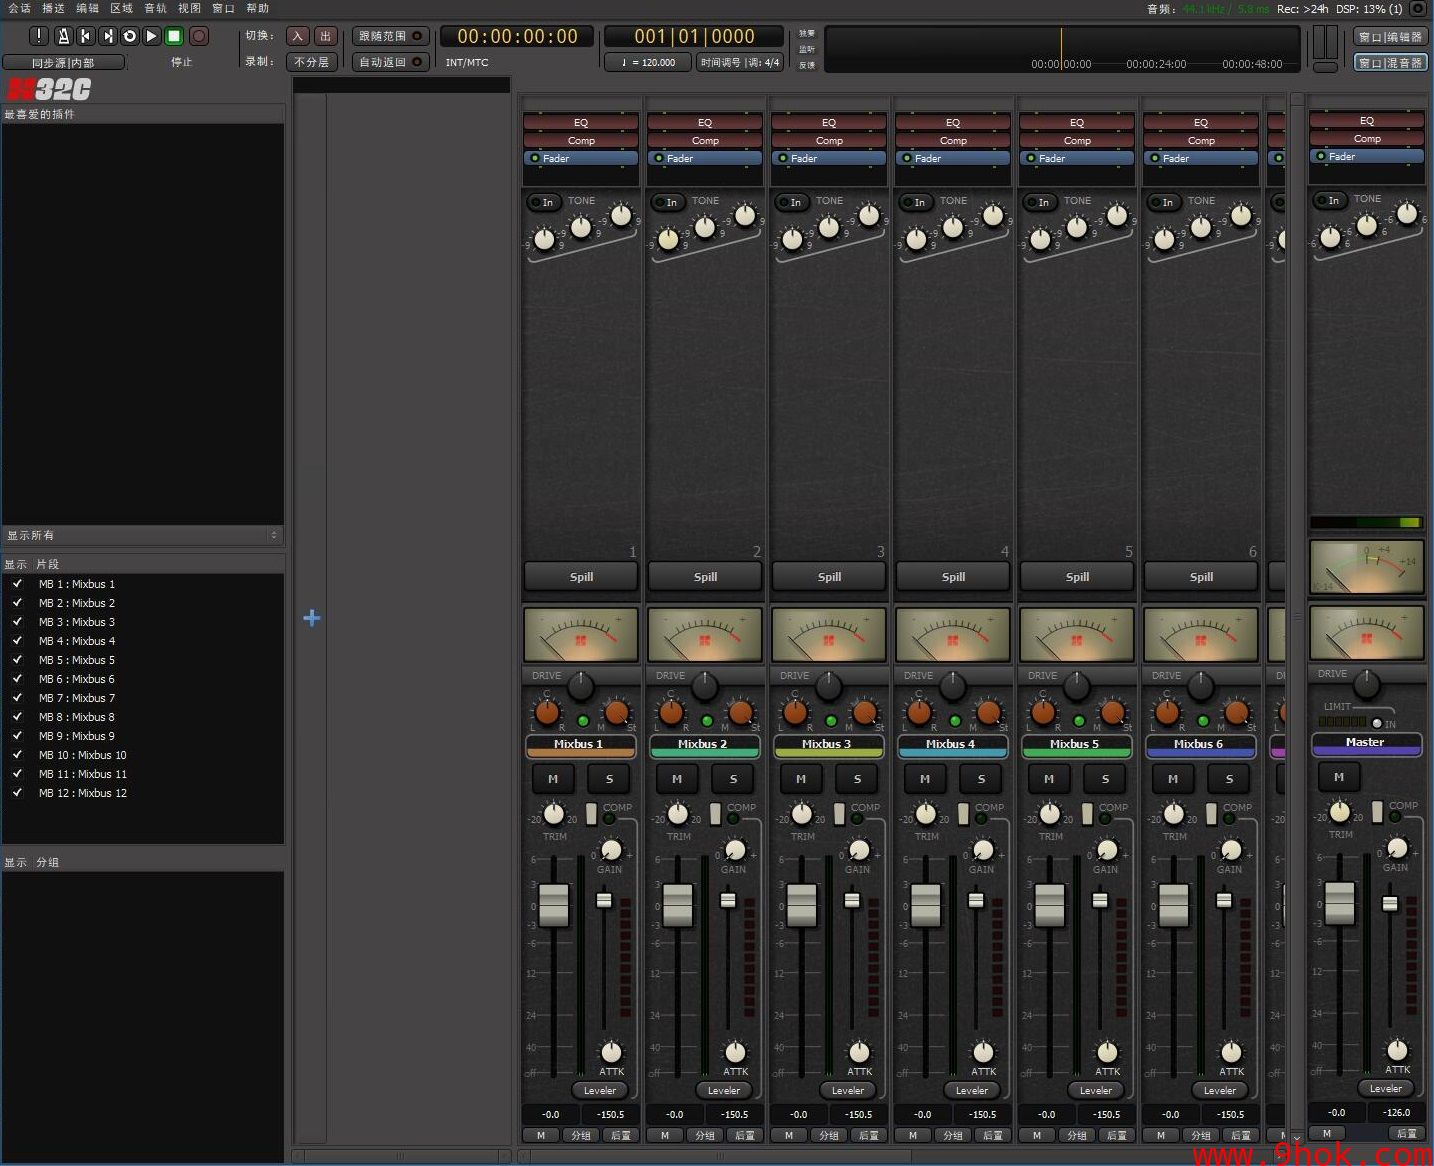
Task: Click the VU meter of Mixbus 1
Action: (581, 634)
